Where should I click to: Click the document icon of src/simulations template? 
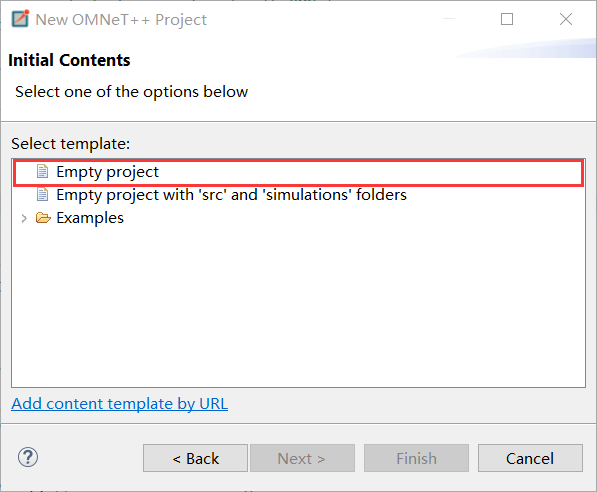pyautogui.click(x=42, y=194)
